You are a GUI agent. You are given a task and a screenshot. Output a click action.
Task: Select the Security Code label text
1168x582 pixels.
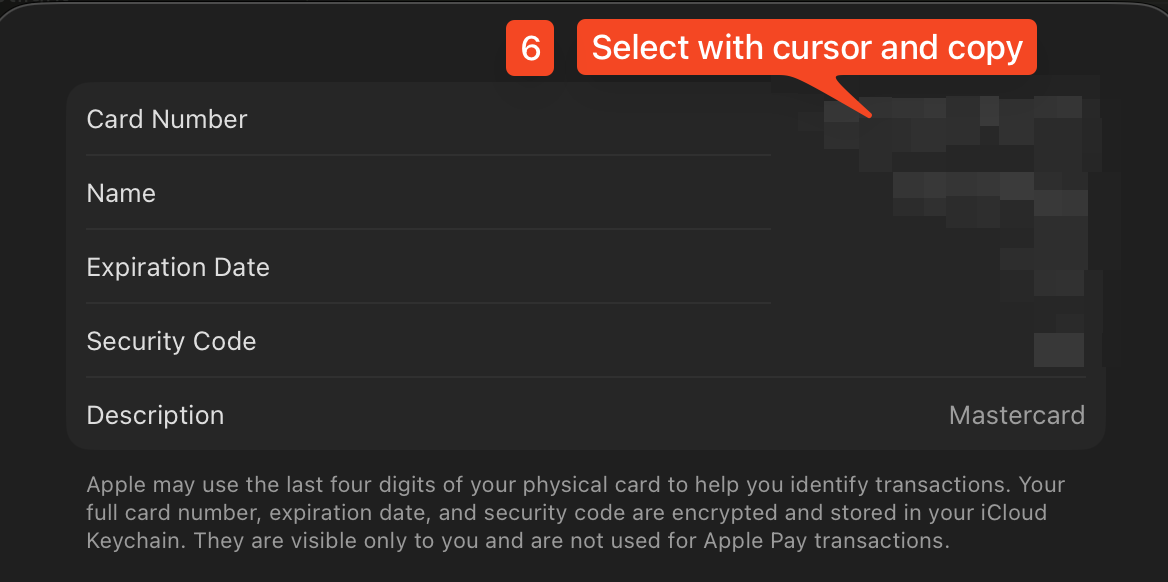171,341
